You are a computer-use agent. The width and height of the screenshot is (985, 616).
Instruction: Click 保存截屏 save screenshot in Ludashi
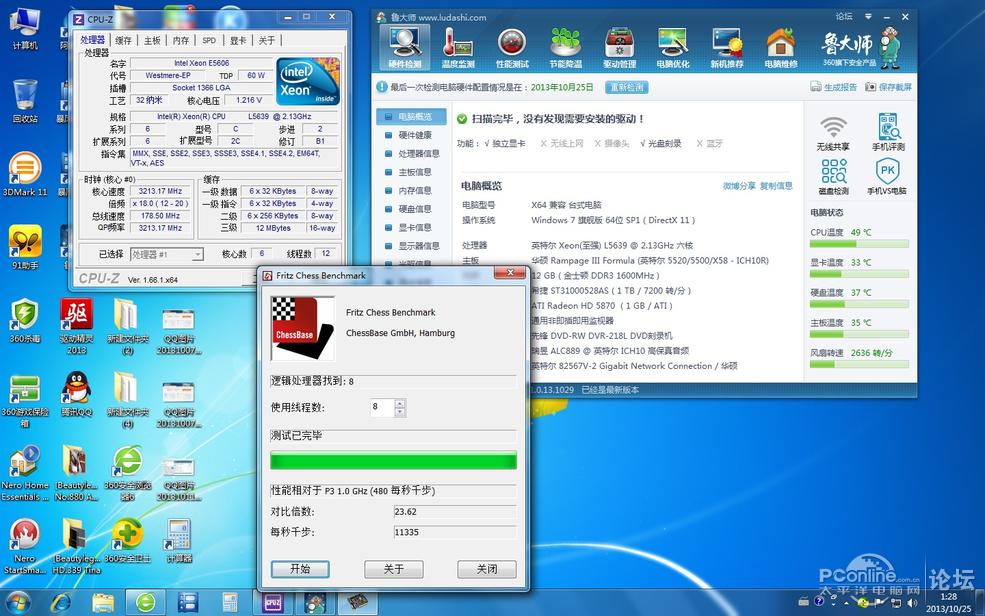(x=888, y=87)
